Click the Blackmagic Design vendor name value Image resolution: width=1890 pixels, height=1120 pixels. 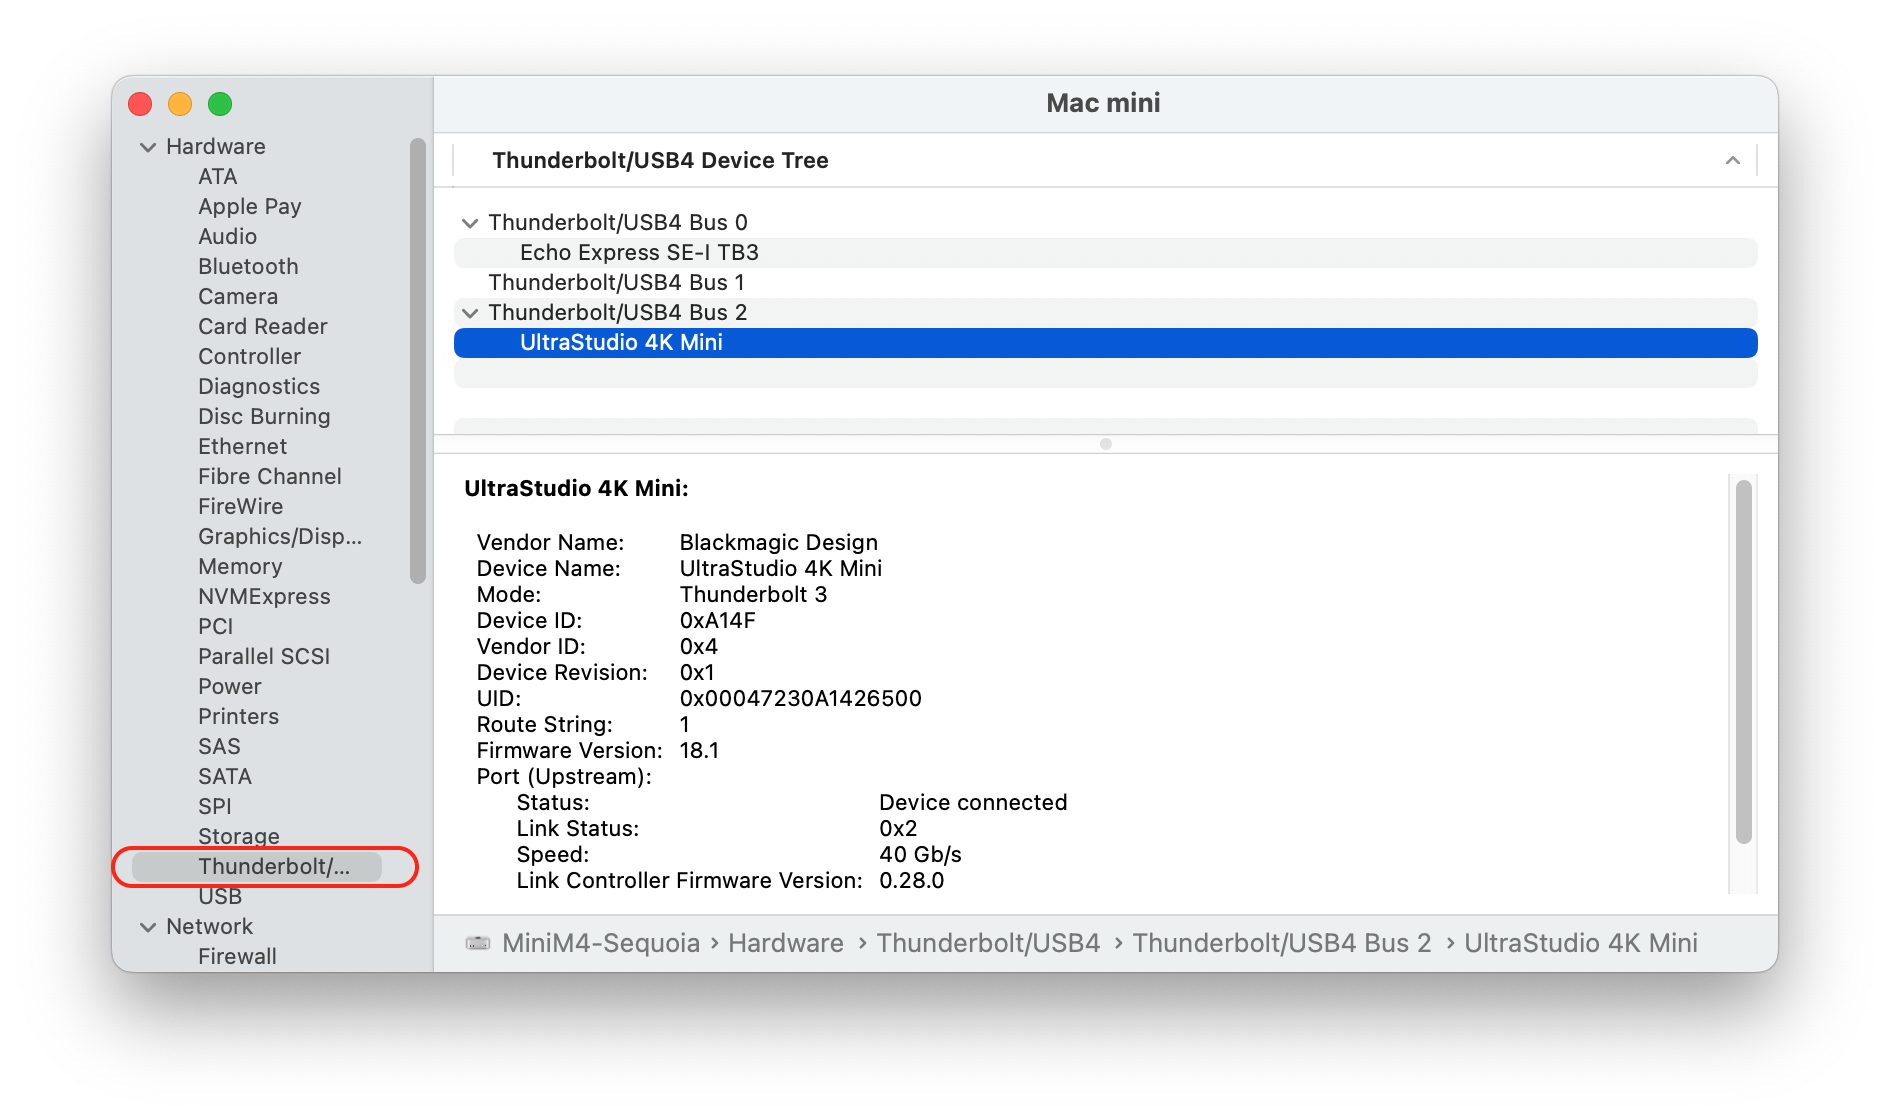[x=779, y=543]
